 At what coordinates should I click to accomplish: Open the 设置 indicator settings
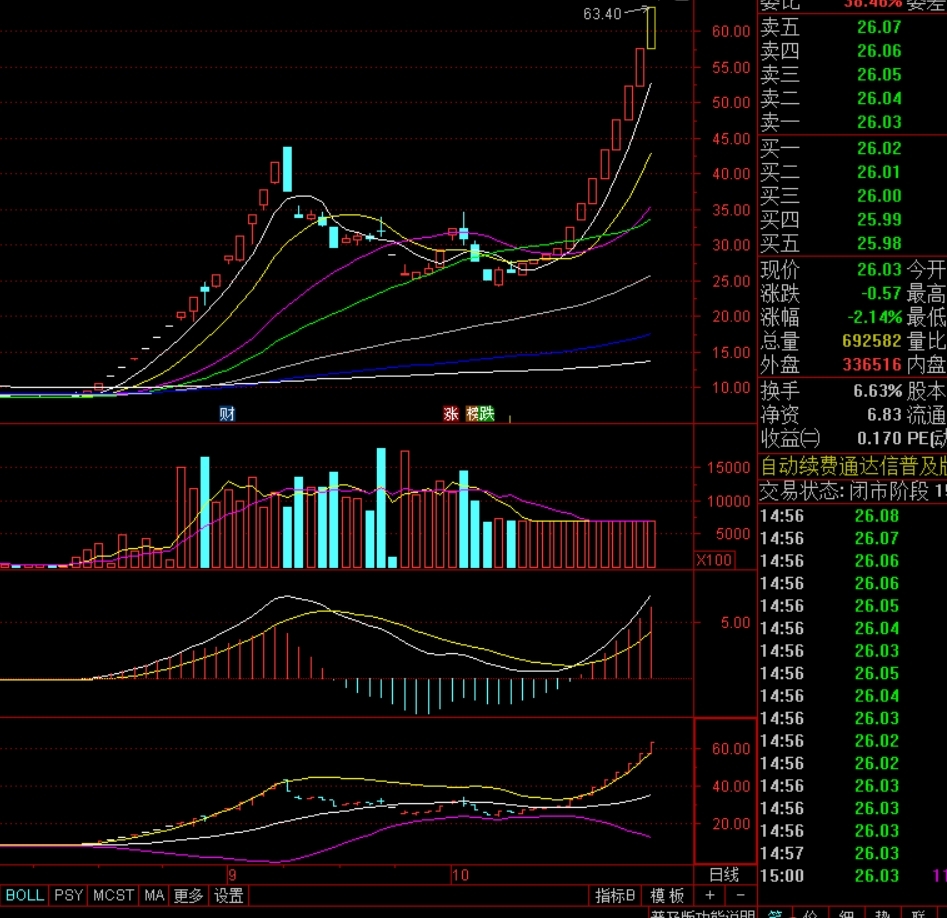click(x=229, y=895)
